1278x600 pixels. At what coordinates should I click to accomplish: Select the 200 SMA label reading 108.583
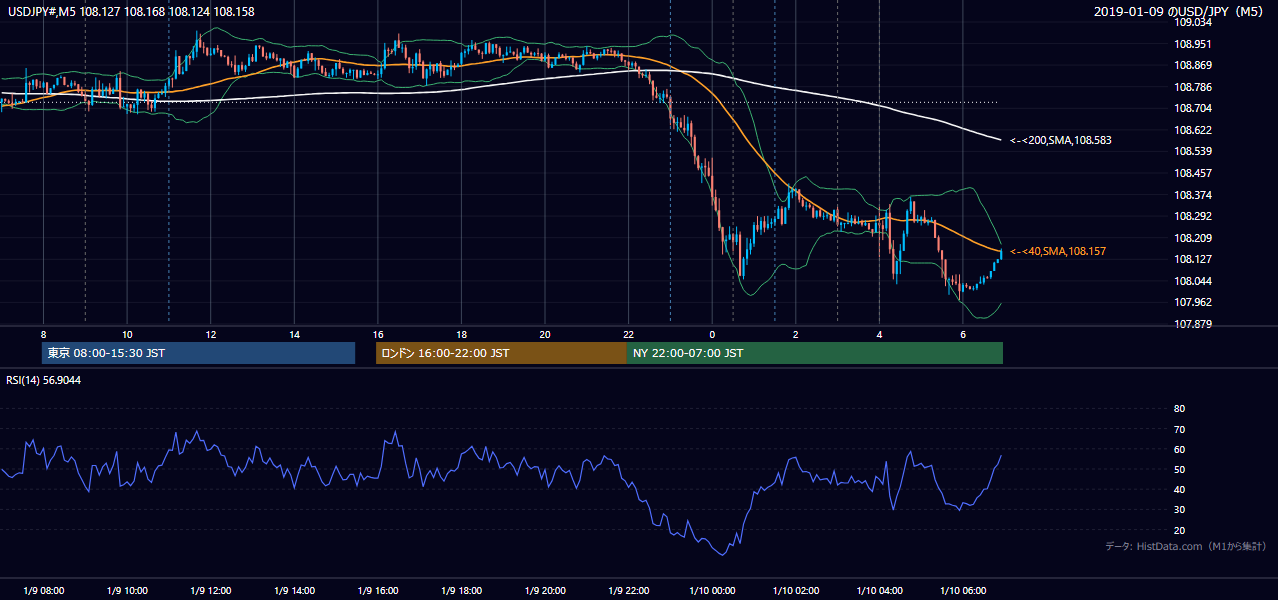[1060, 141]
